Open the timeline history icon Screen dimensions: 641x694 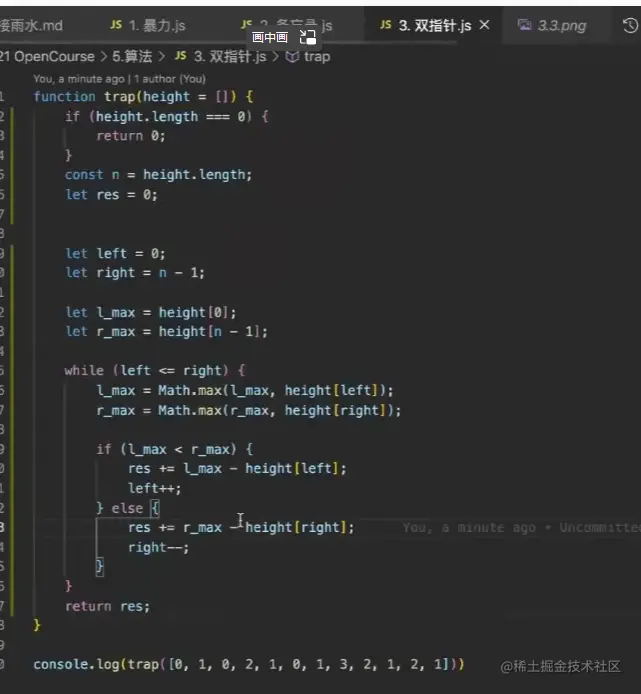(x=630, y=26)
